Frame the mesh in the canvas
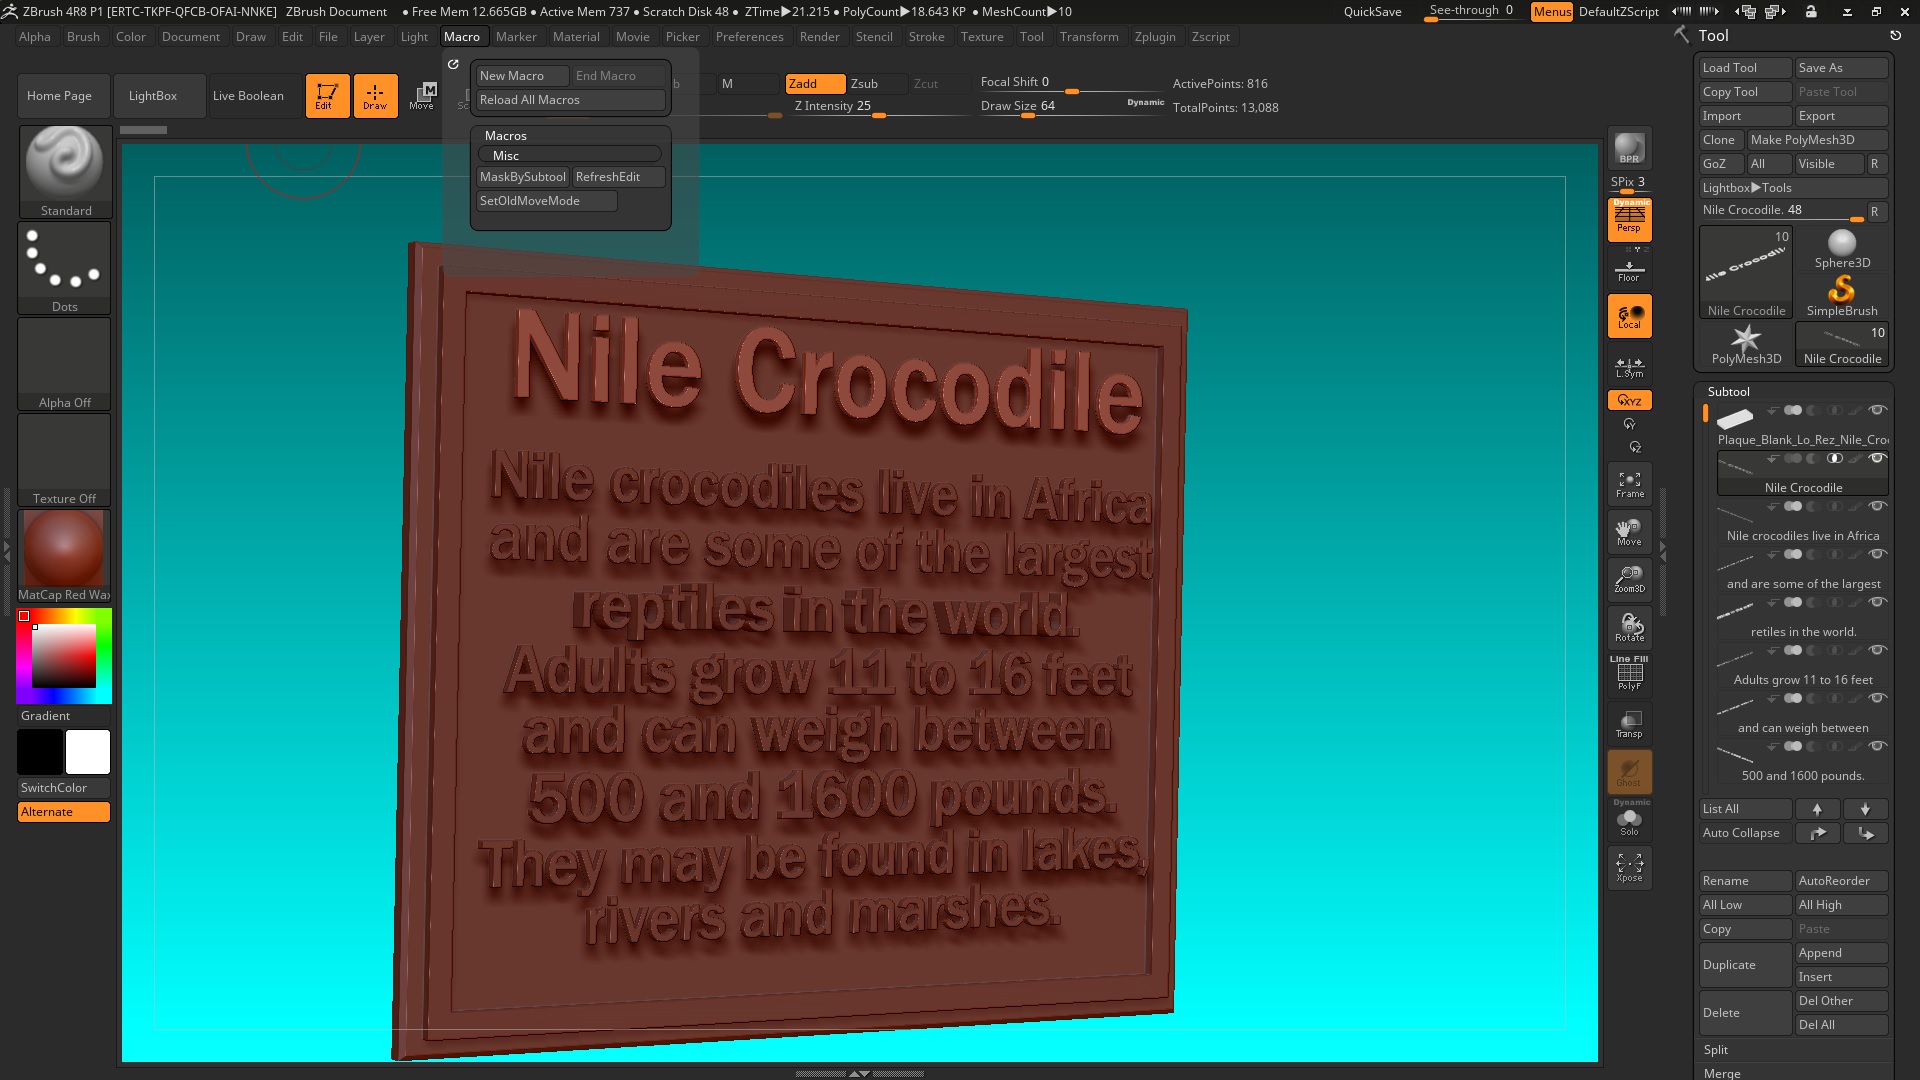This screenshot has height=1080, width=1920. tap(1629, 484)
